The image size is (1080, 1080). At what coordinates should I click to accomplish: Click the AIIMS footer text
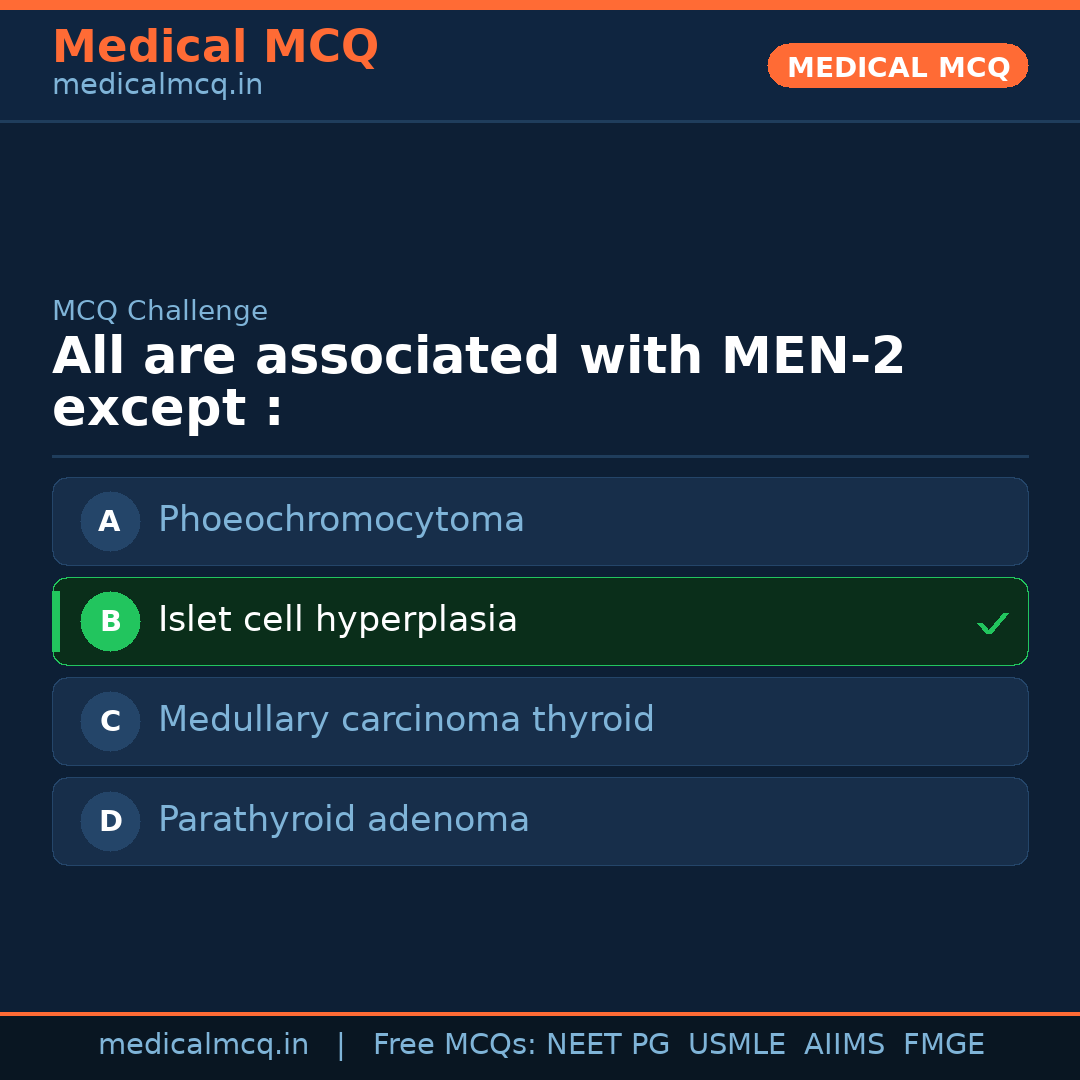point(844,1045)
